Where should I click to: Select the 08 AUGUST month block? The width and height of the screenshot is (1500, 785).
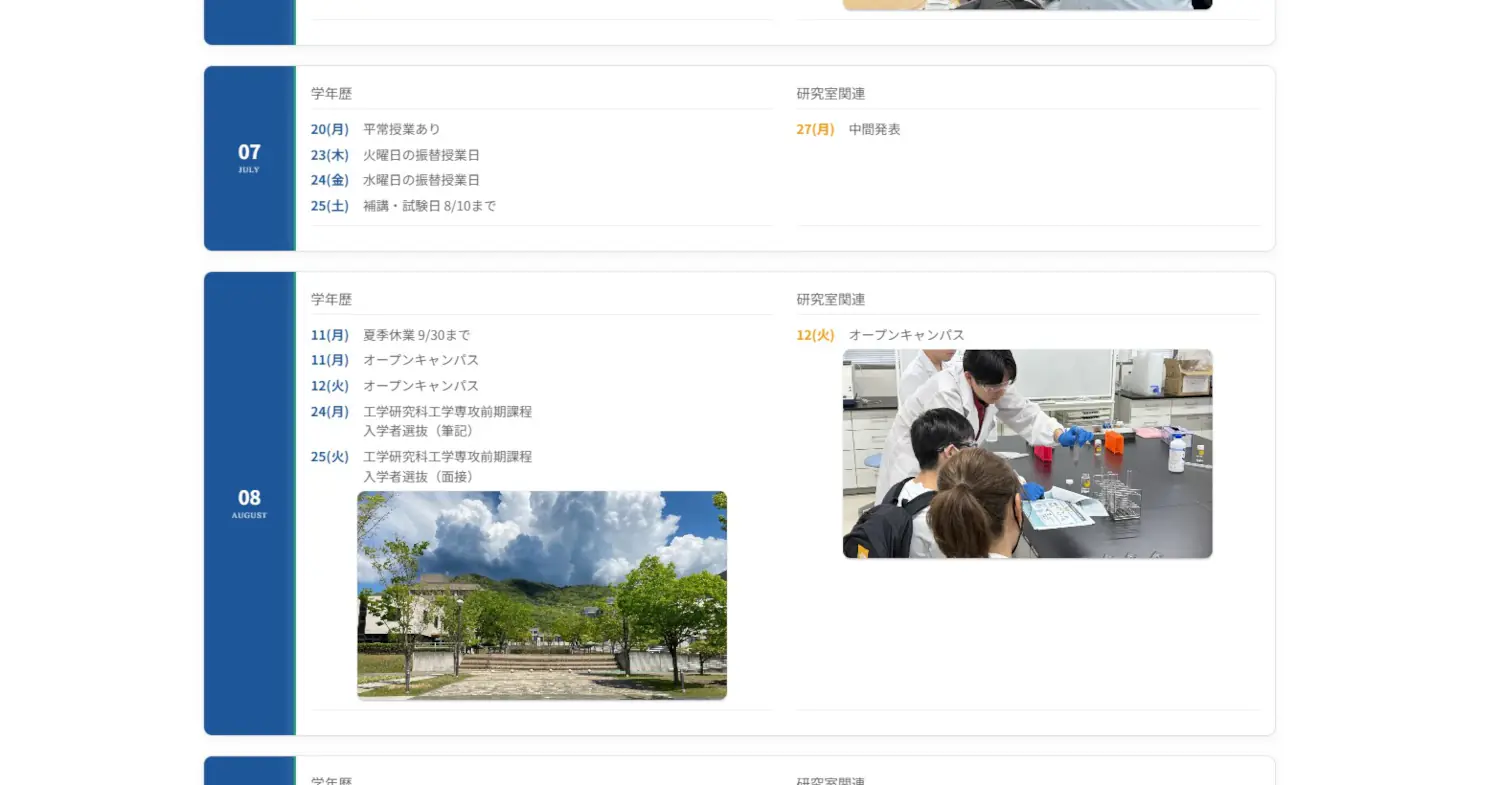[x=249, y=503]
